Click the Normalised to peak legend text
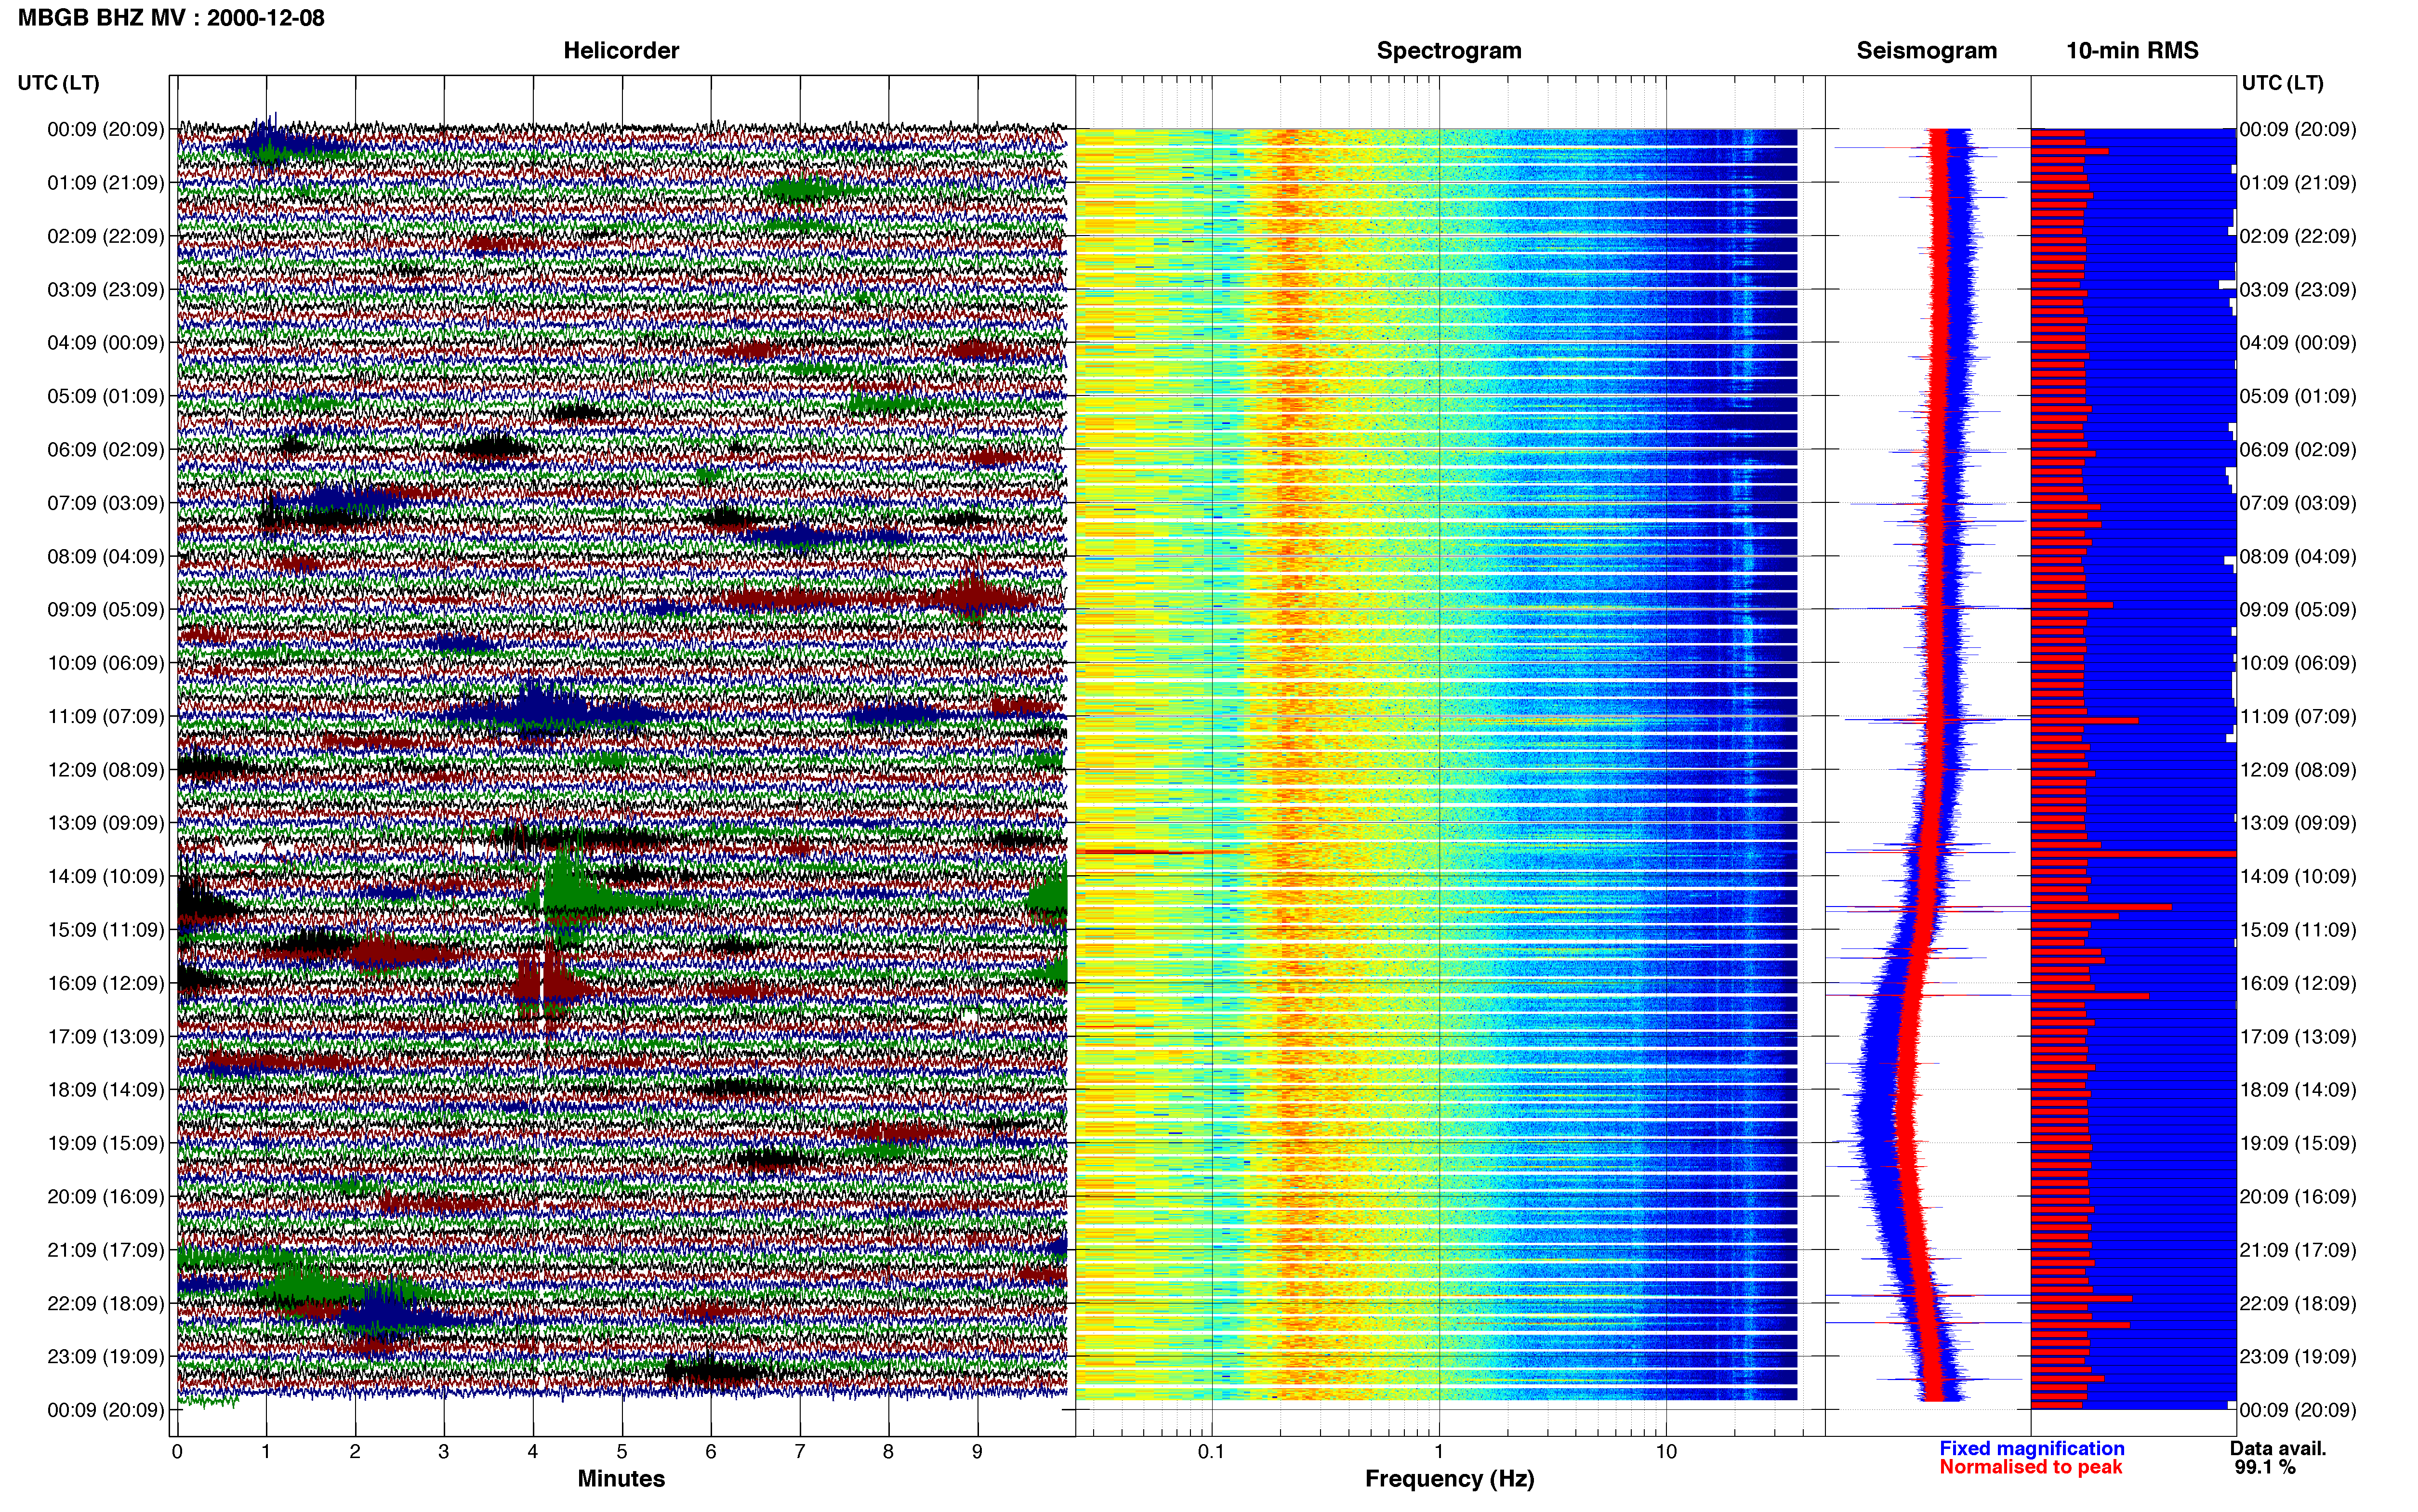Image resolution: width=2418 pixels, height=1512 pixels. pos(2031,1468)
